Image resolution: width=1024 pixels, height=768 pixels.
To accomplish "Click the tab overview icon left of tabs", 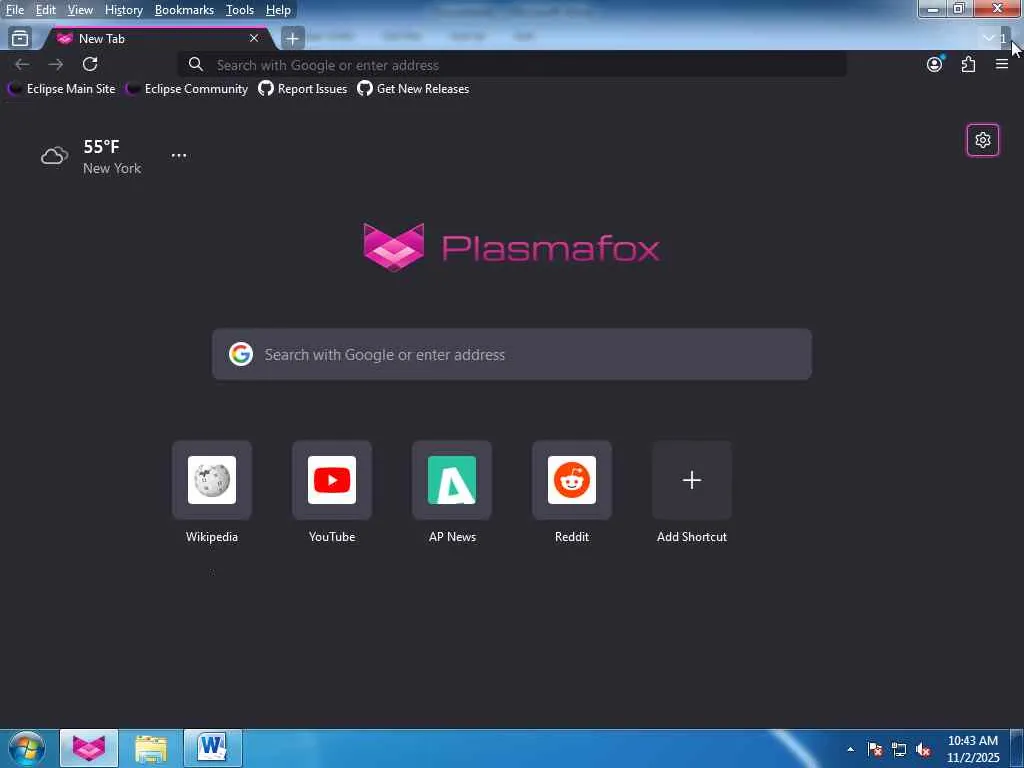I will 20,39.
